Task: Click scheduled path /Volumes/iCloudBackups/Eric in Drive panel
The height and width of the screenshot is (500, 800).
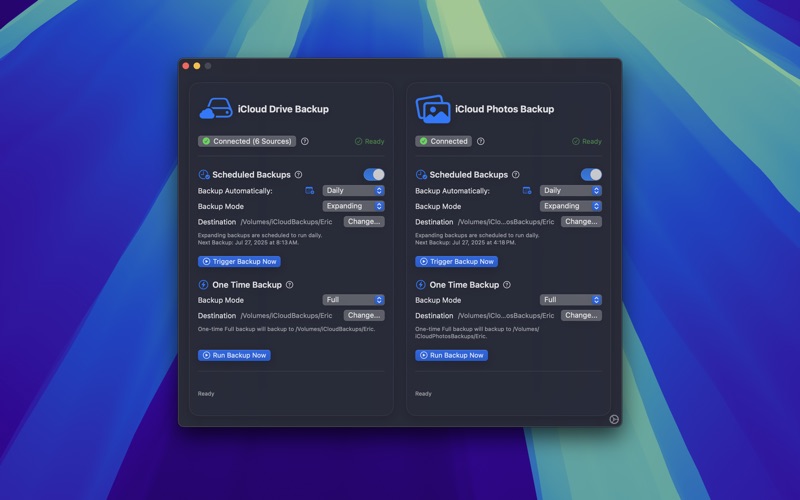Action: coord(286,222)
